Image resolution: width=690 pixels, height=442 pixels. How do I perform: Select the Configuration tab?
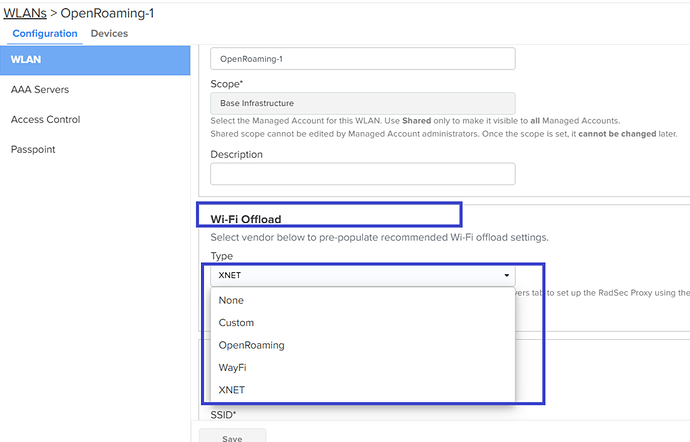click(x=45, y=33)
